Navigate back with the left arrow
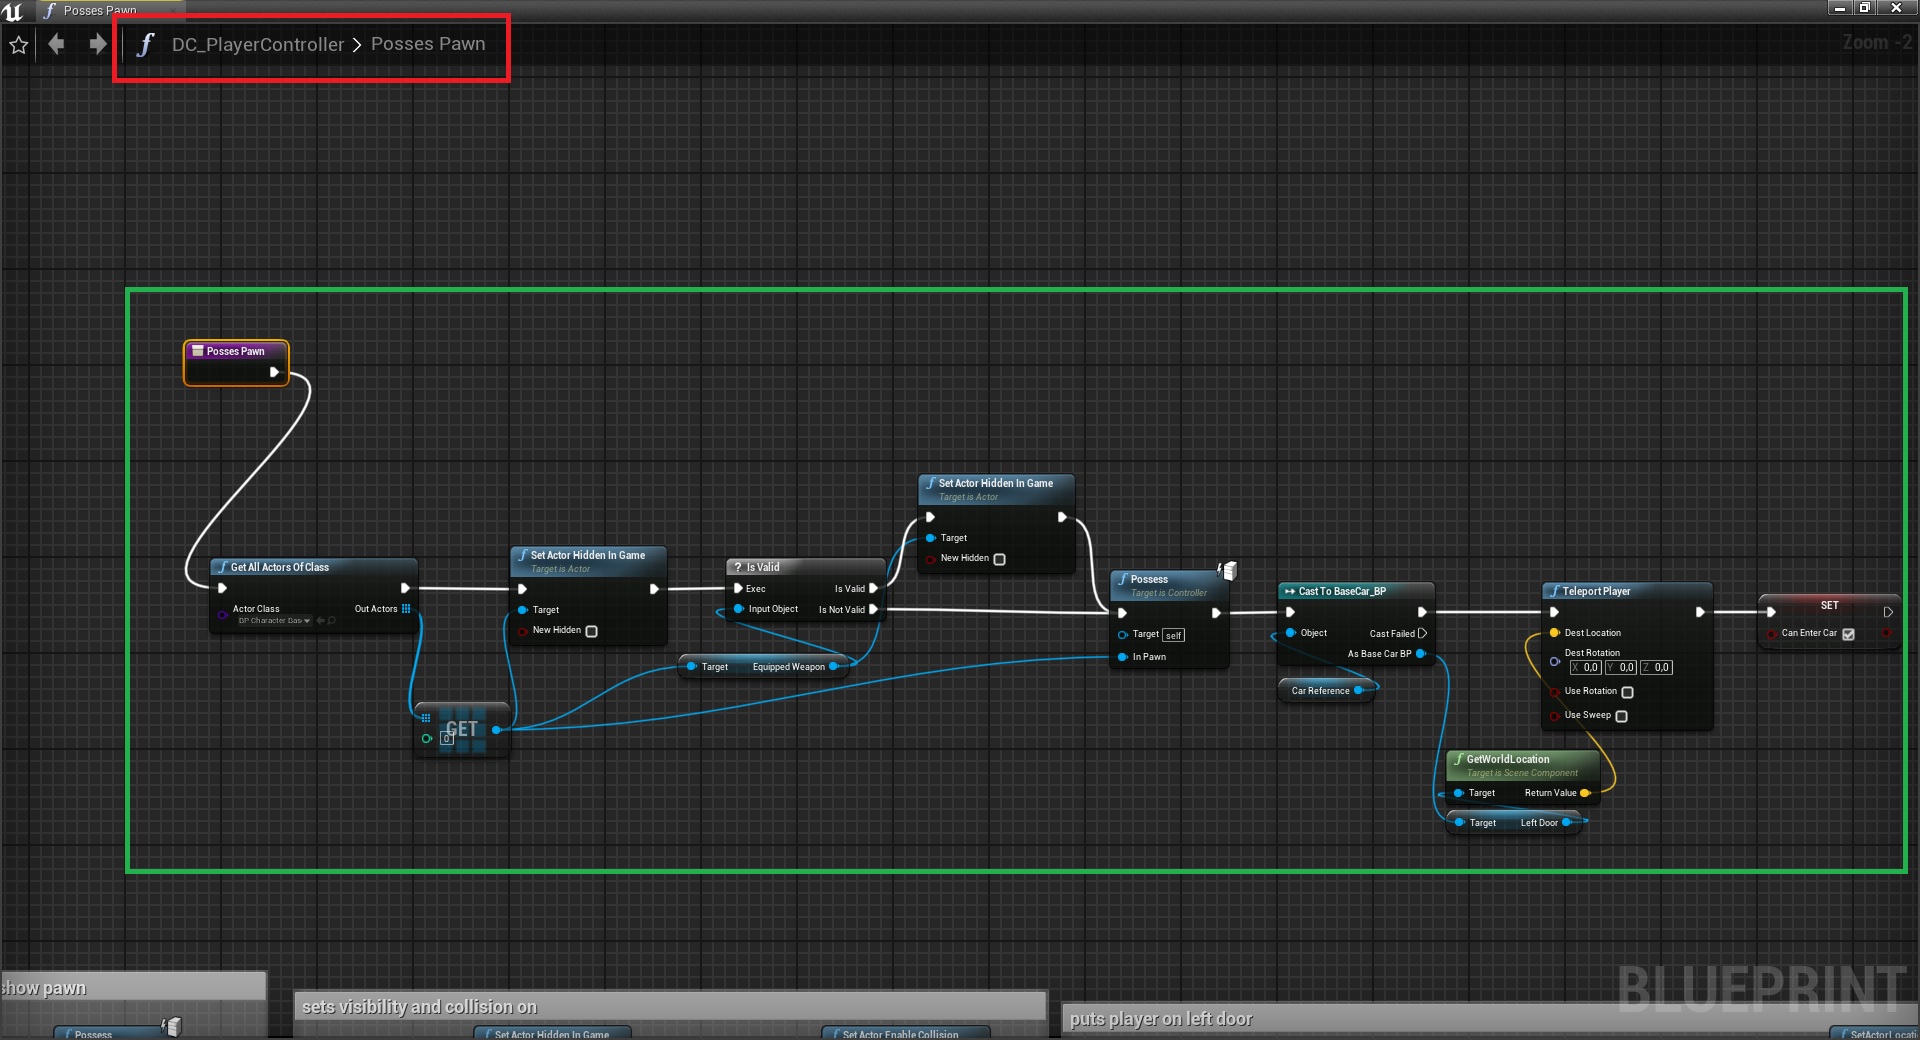The width and height of the screenshot is (1920, 1040). (57, 44)
